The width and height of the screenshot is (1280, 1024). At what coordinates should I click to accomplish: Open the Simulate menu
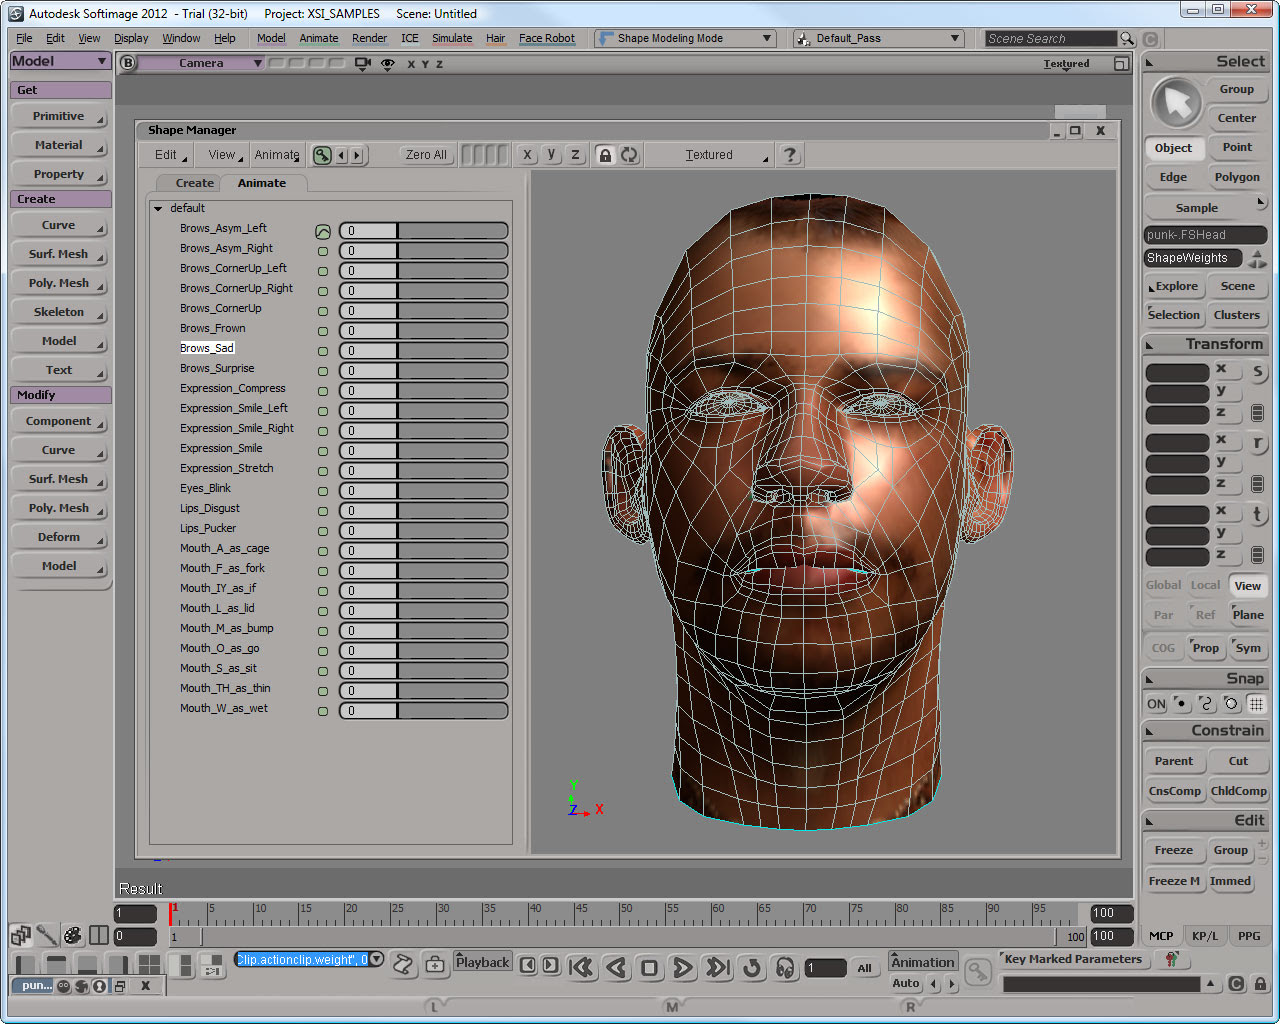(452, 39)
